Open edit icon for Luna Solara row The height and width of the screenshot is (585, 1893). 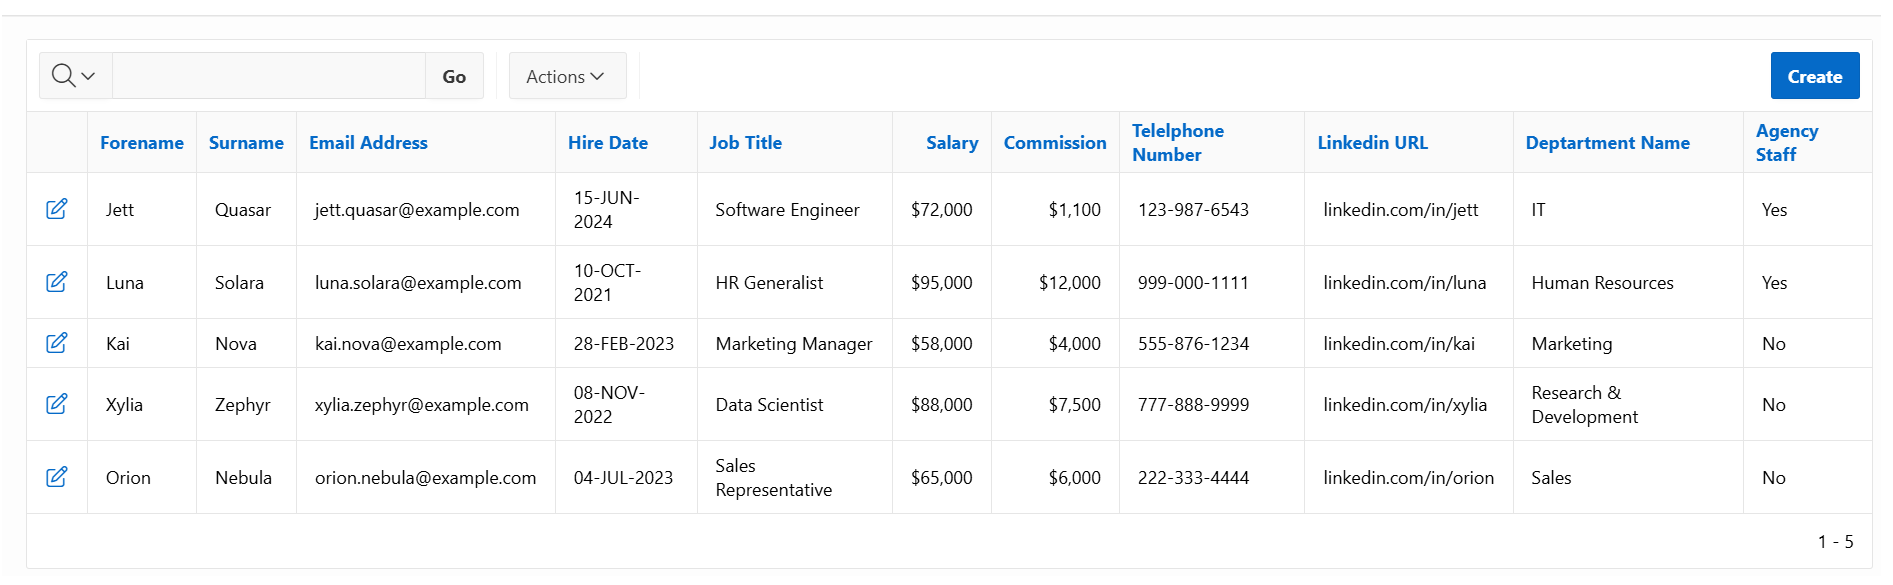[57, 282]
